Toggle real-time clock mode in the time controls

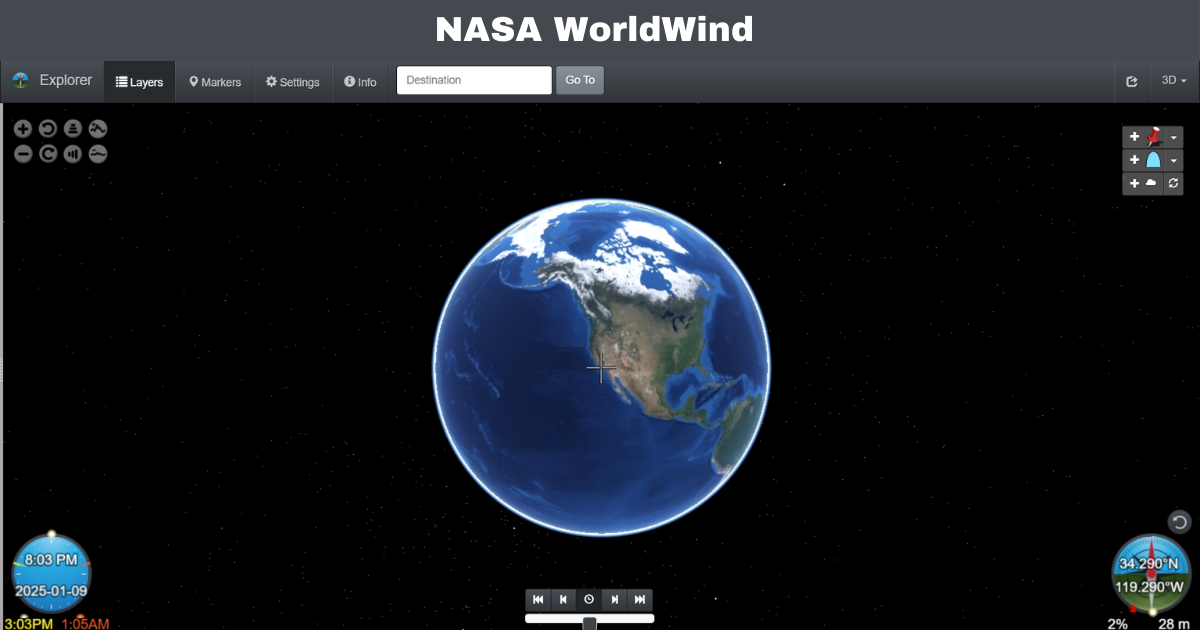point(588,600)
